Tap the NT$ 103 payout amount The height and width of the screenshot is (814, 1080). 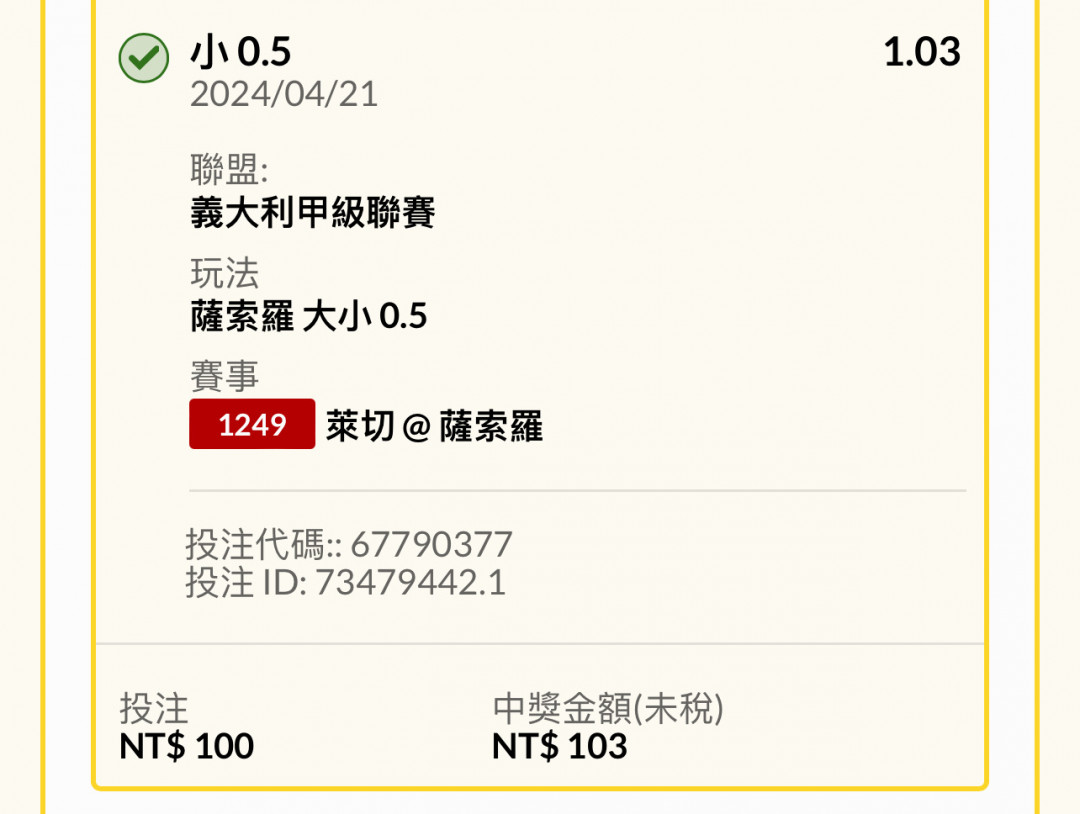tap(559, 746)
